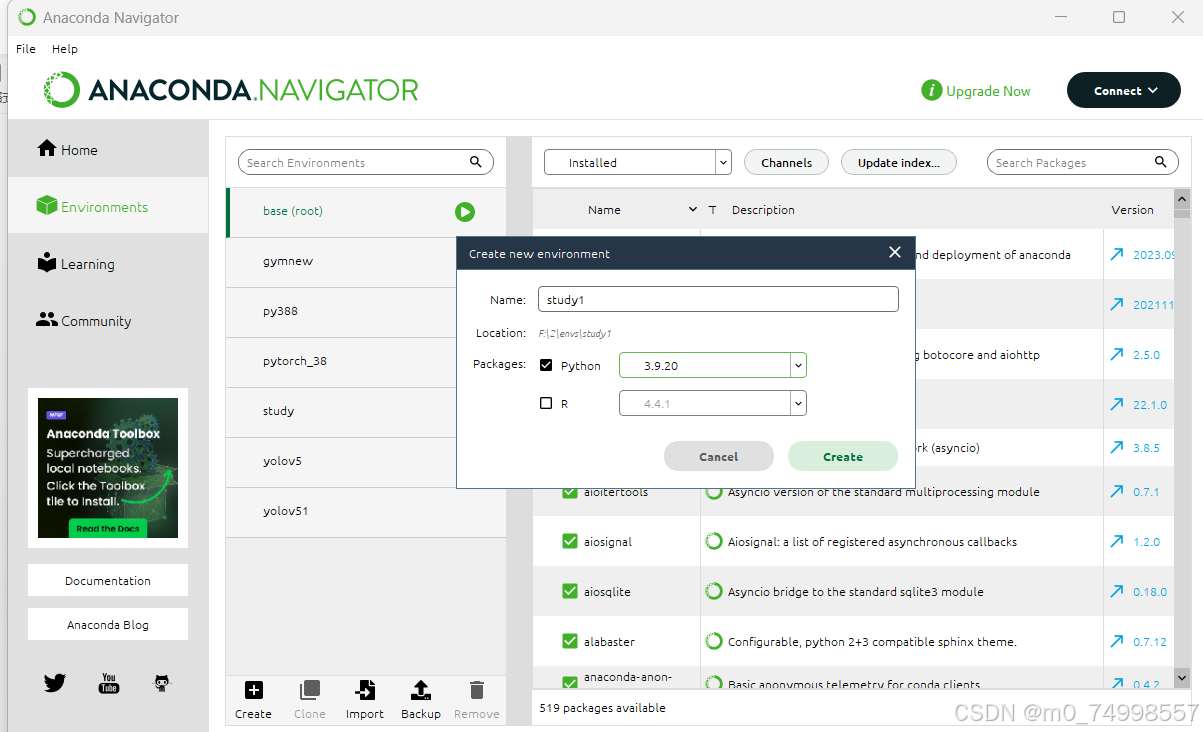Check the R package checkbox
This screenshot has height=732, width=1203.
546,403
